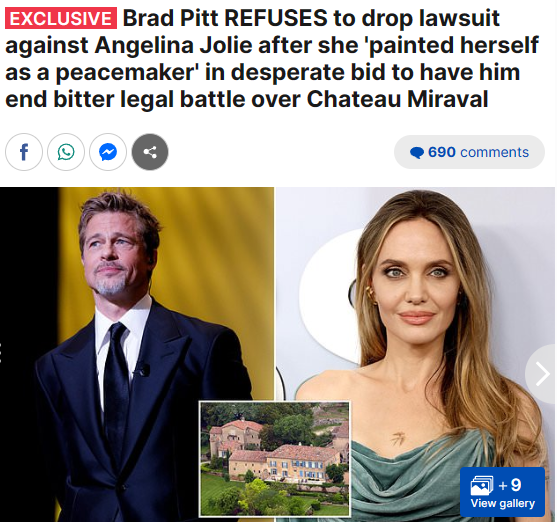Advance to next image with right chevron
Viewport: 557px width, 522px height.
[x=542, y=373]
